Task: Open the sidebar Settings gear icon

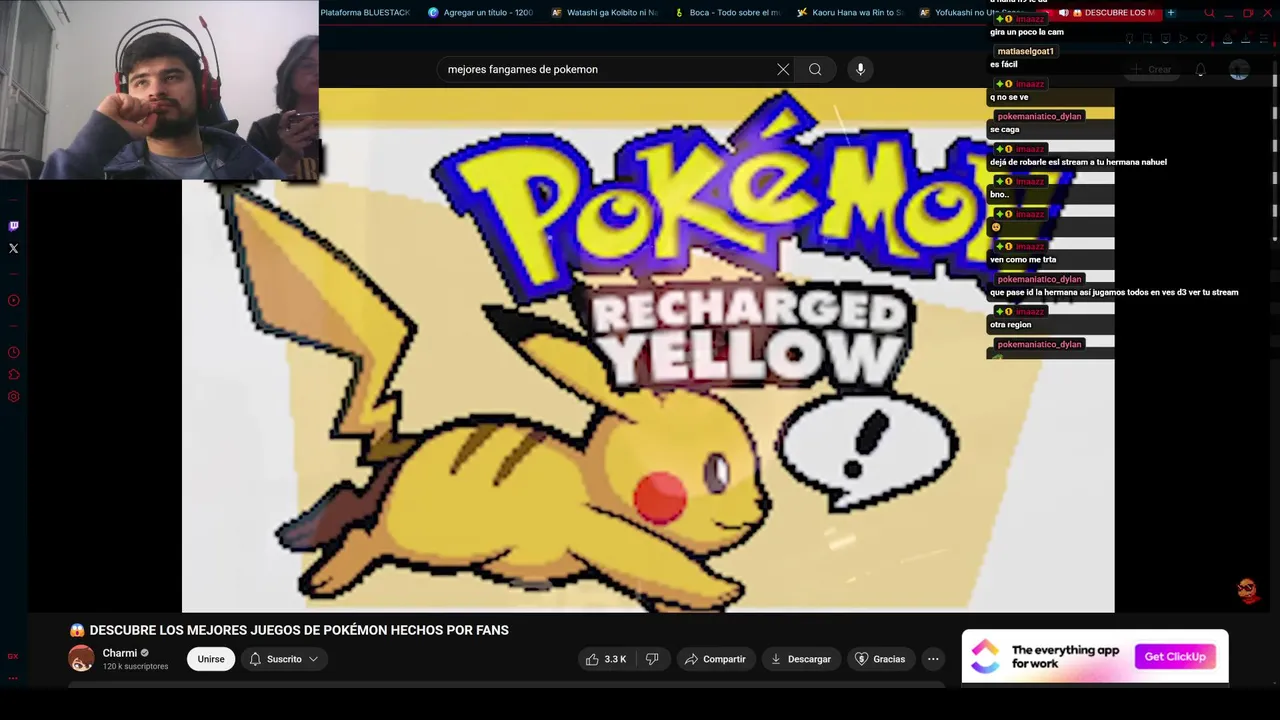Action: 13,396
